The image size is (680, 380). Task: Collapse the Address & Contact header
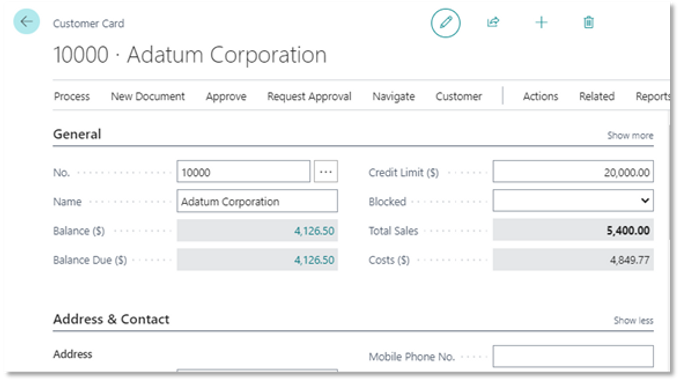pyautogui.click(x=111, y=319)
